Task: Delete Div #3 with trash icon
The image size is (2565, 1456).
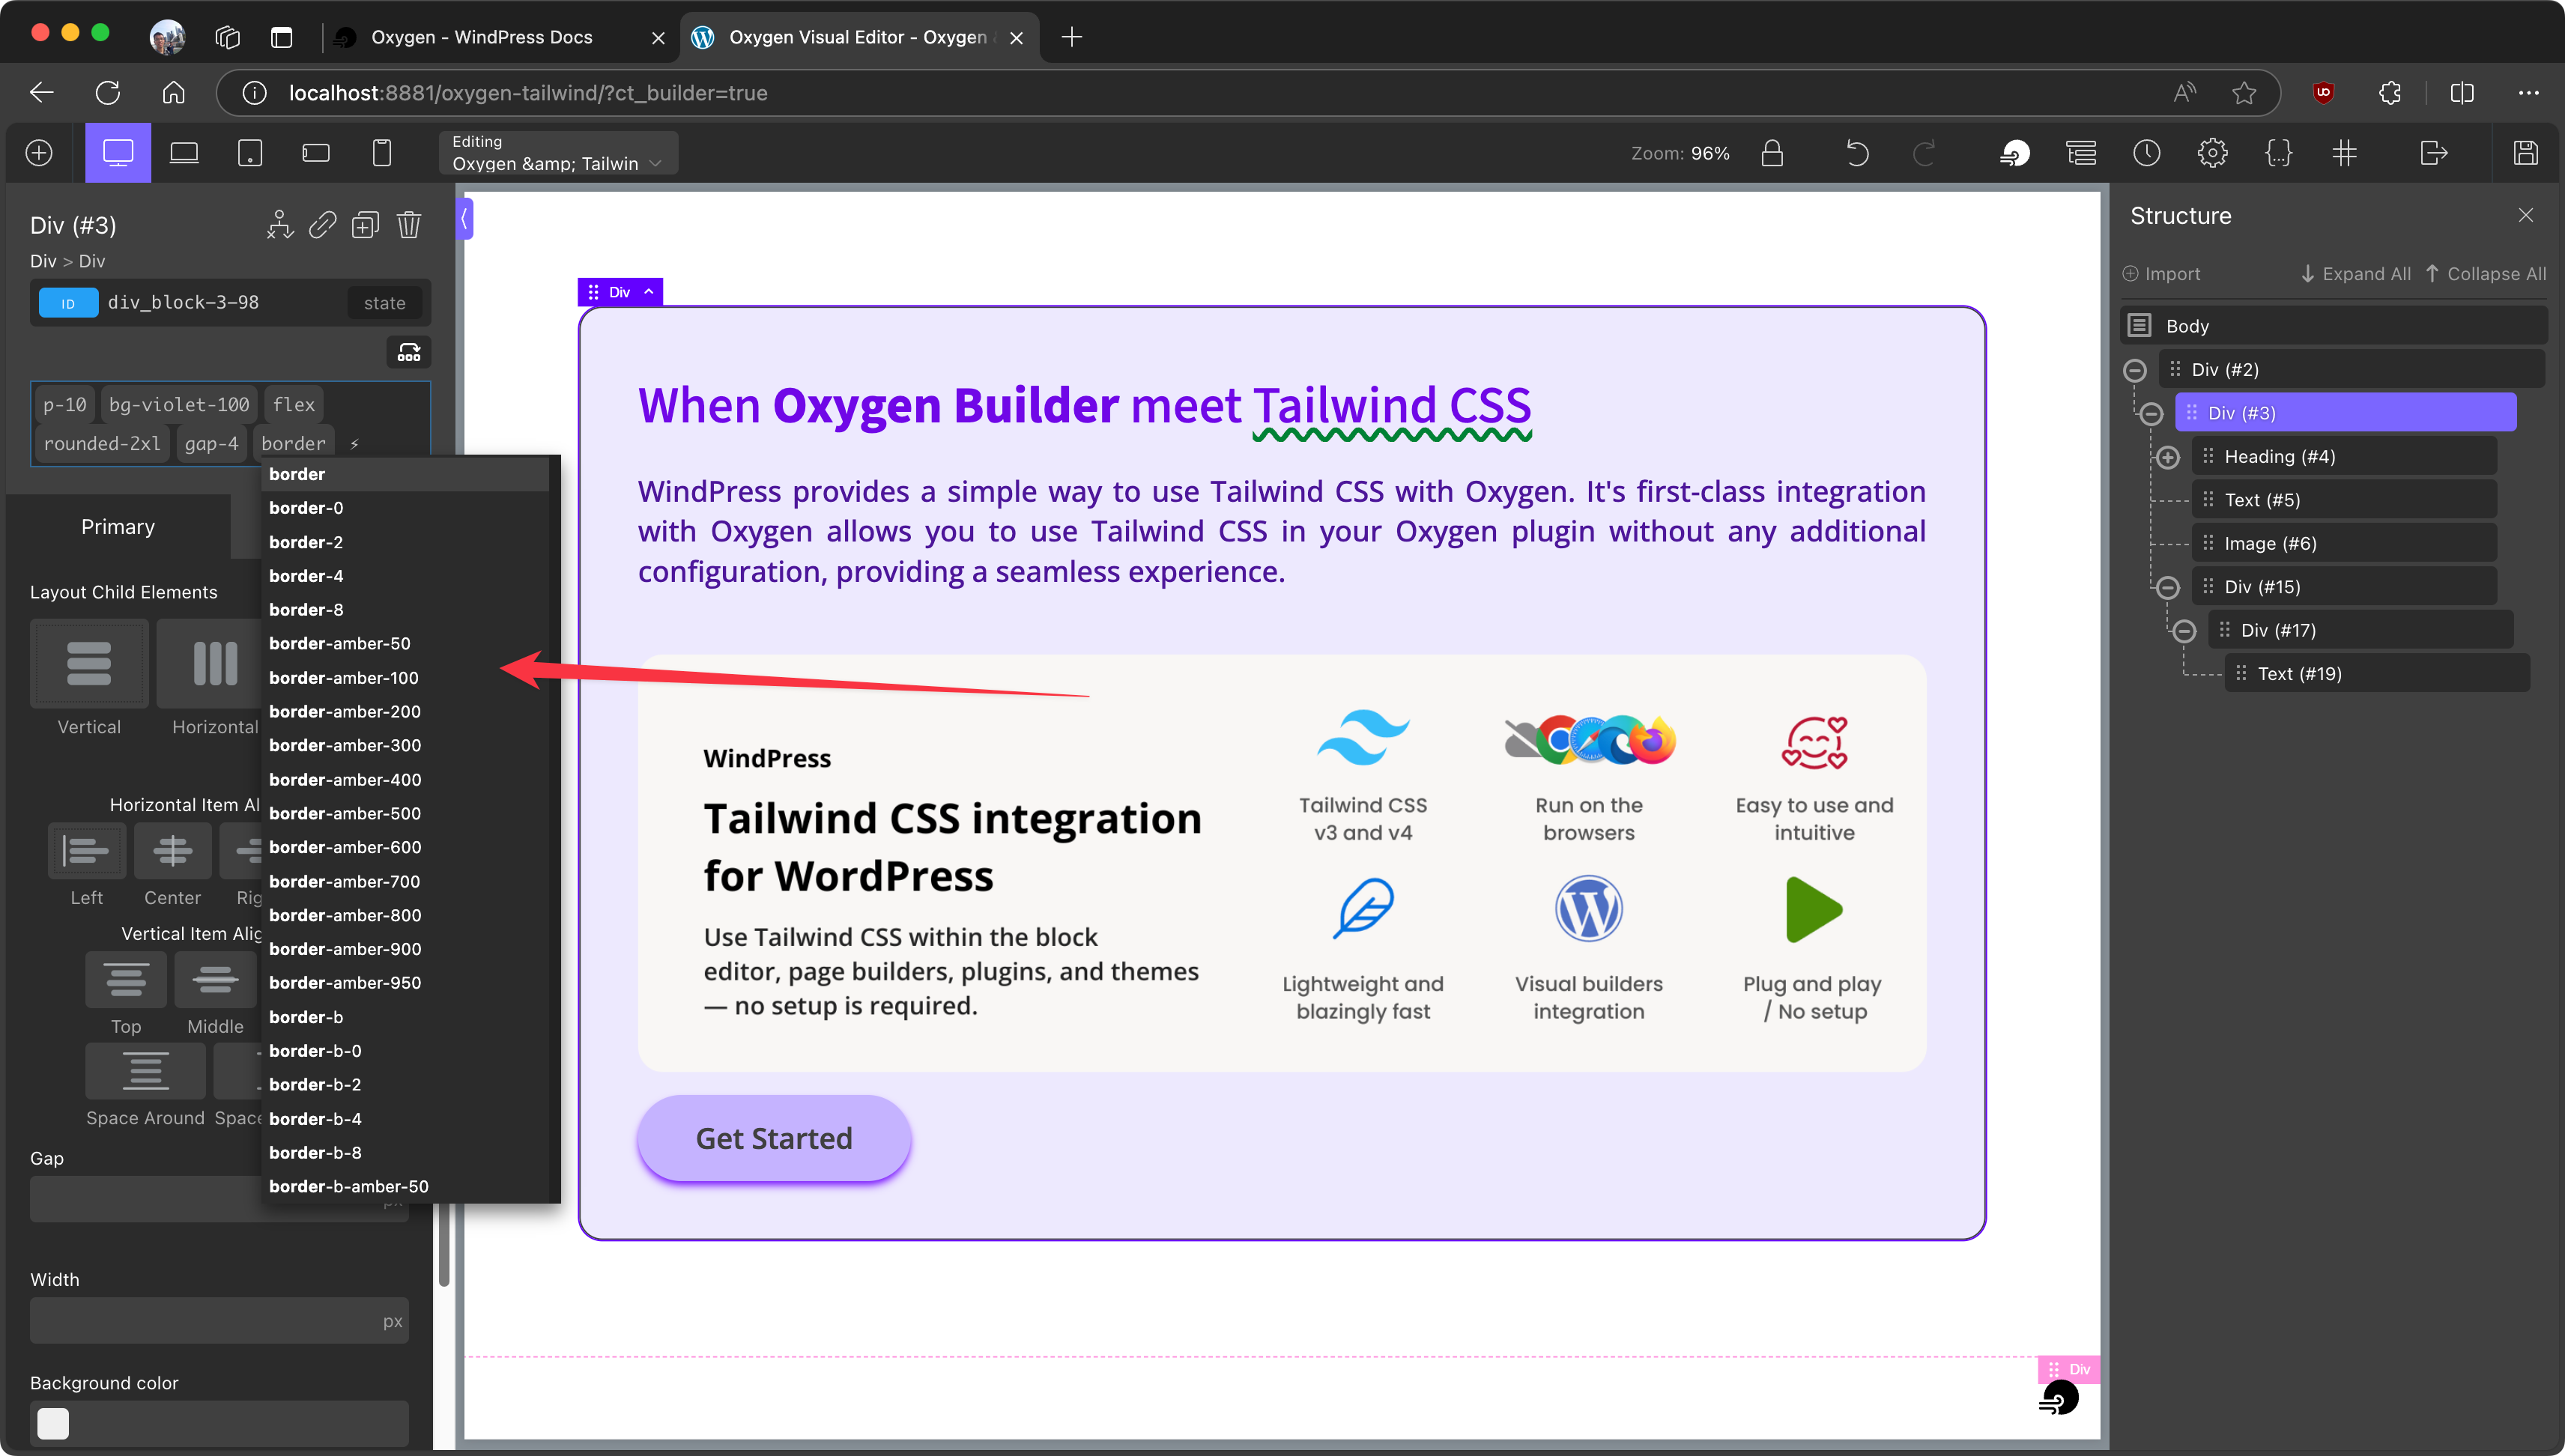Action: pos(408,225)
